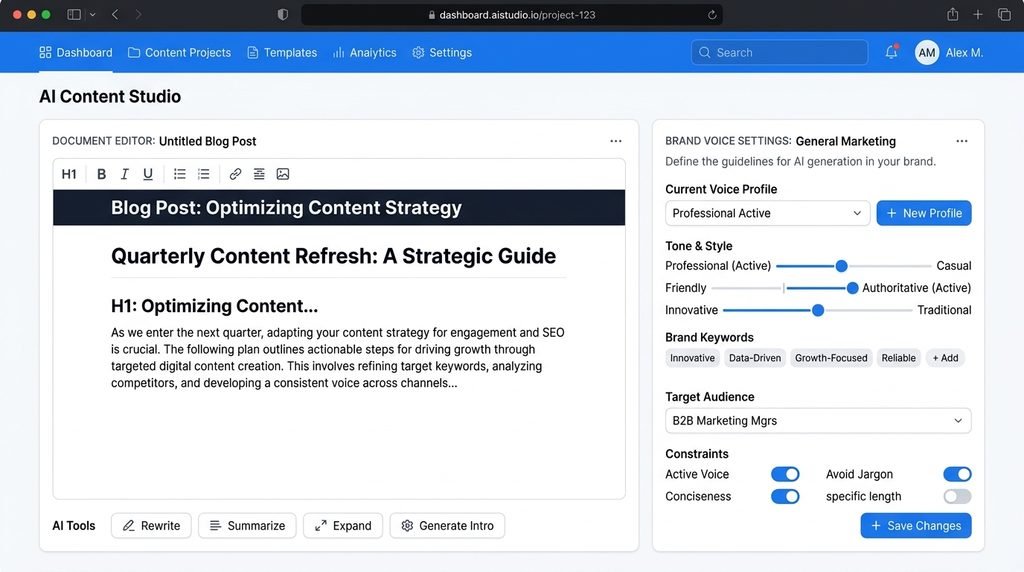Select the Innovative keyword tag
1024x572 pixels.
692,358
